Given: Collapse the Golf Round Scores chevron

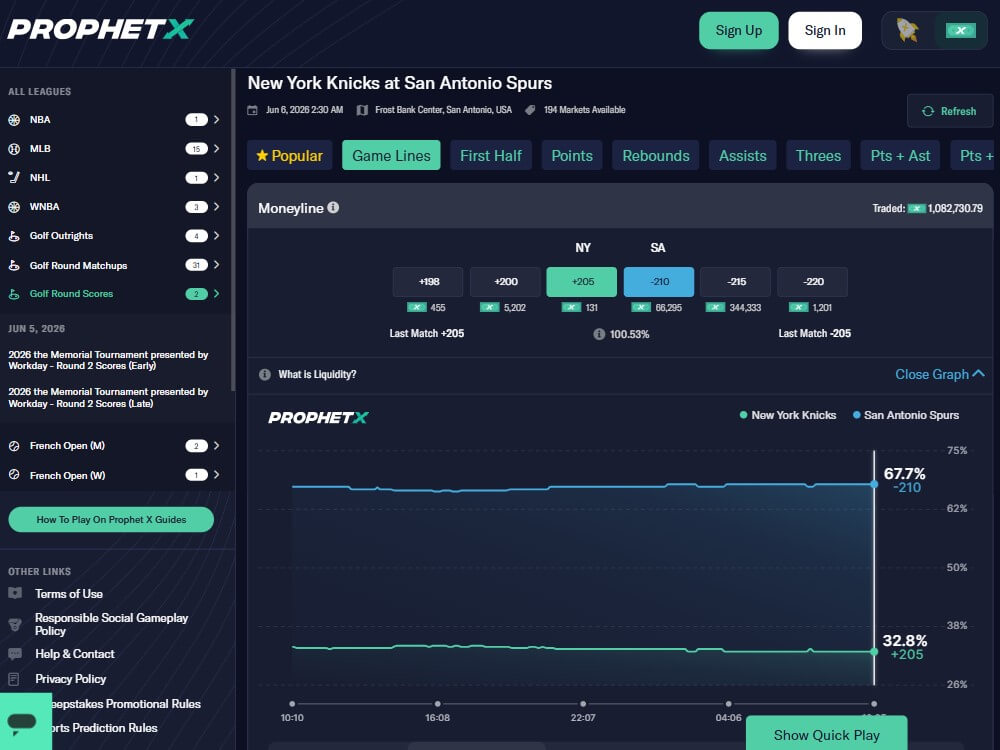Looking at the screenshot, I should (217, 293).
